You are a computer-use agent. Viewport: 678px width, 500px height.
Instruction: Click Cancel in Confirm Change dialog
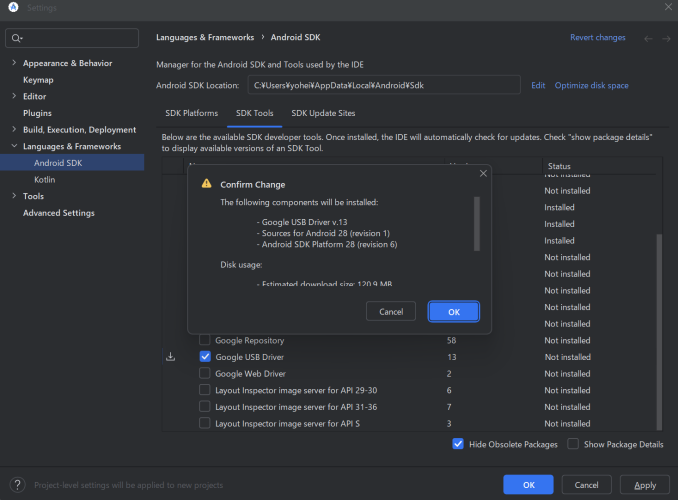[x=391, y=311]
